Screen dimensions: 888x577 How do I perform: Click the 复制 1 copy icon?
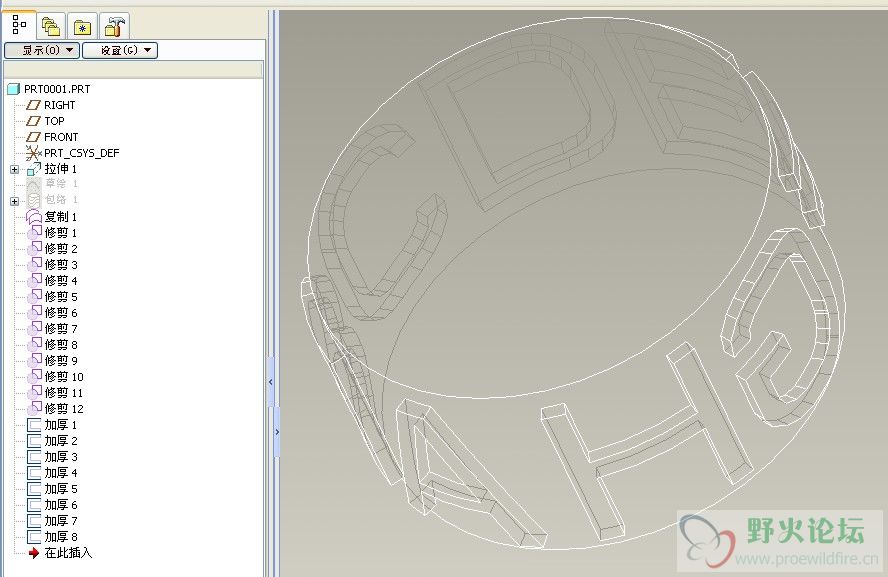[x=34, y=216]
